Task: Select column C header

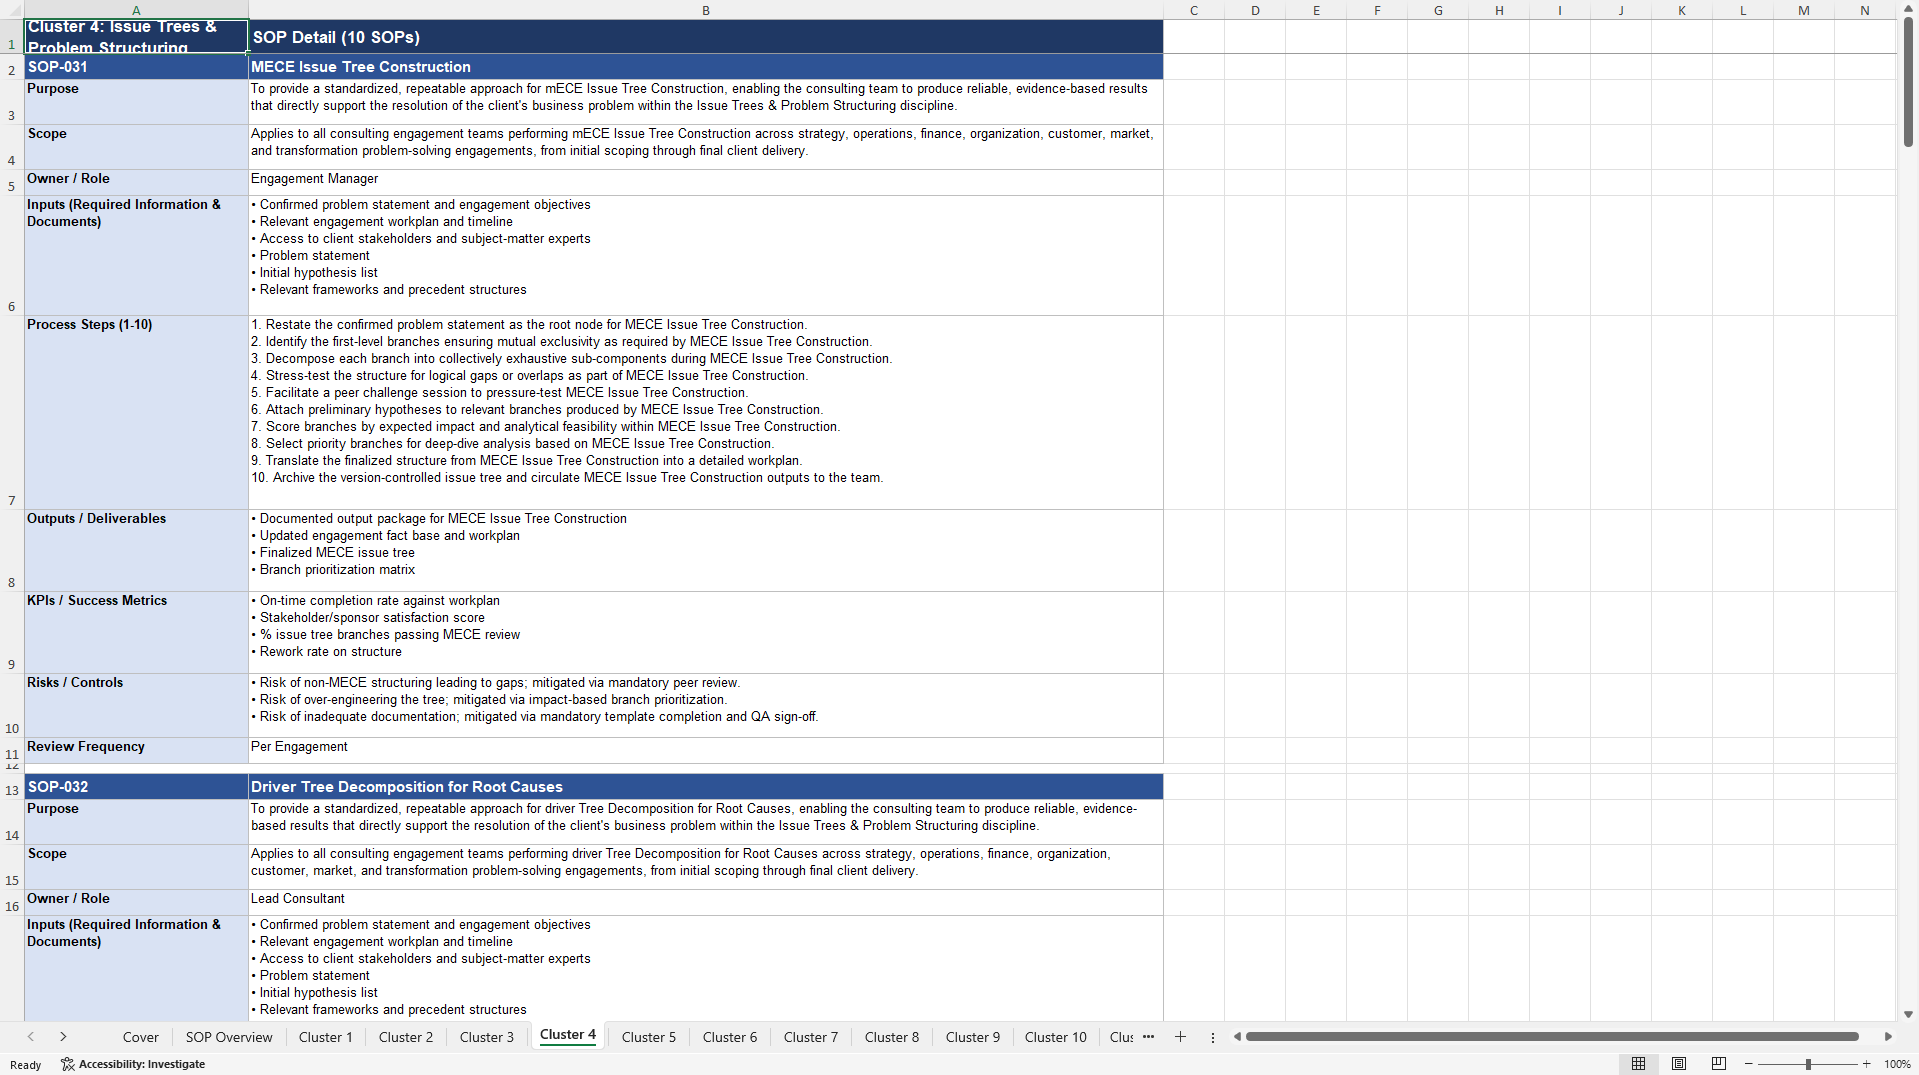Action: tap(1194, 10)
